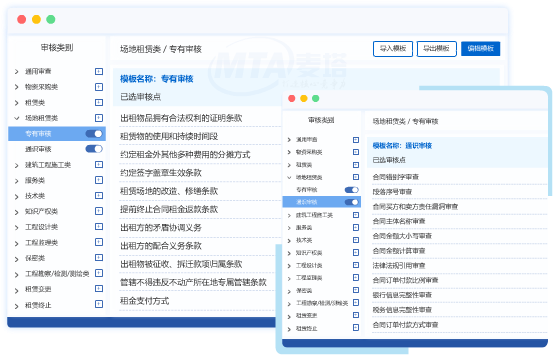Screen dimensions: 560x364
Task: Expand 通用审查 category in back window
Action: tap(16, 72)
